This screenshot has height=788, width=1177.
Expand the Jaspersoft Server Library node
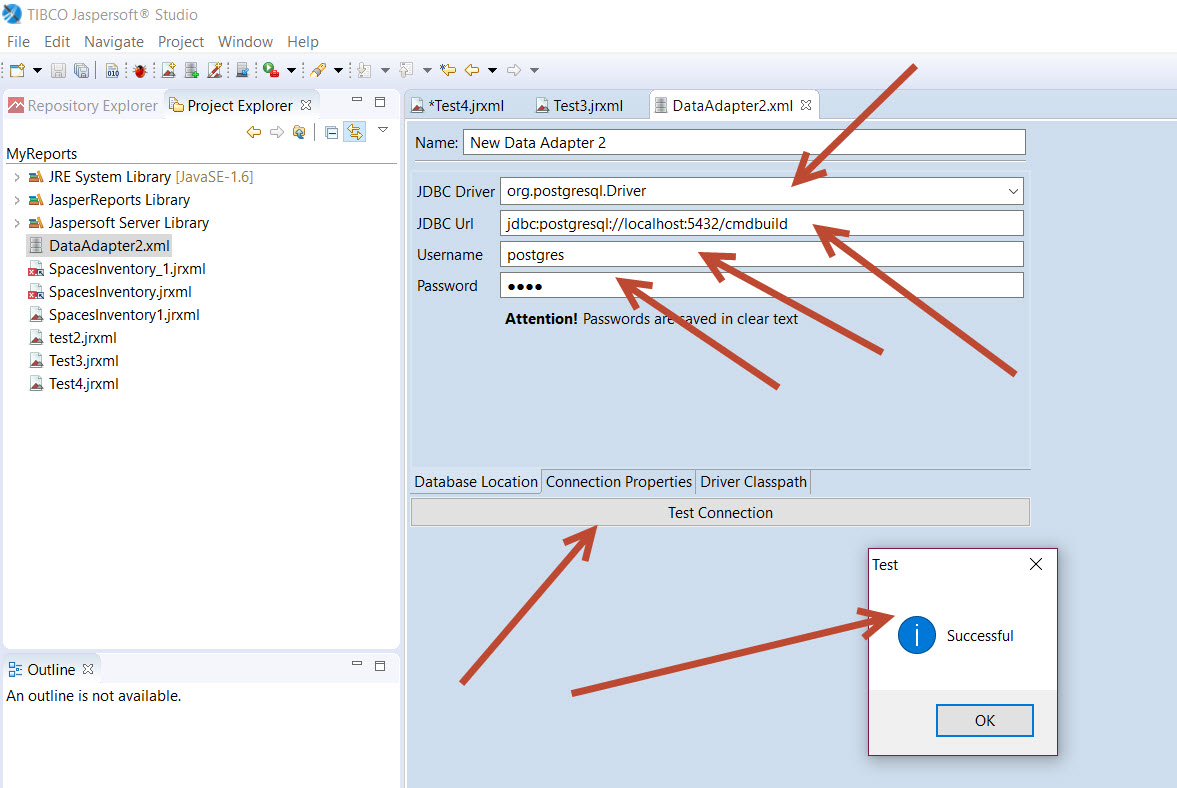tap(16, 223)
